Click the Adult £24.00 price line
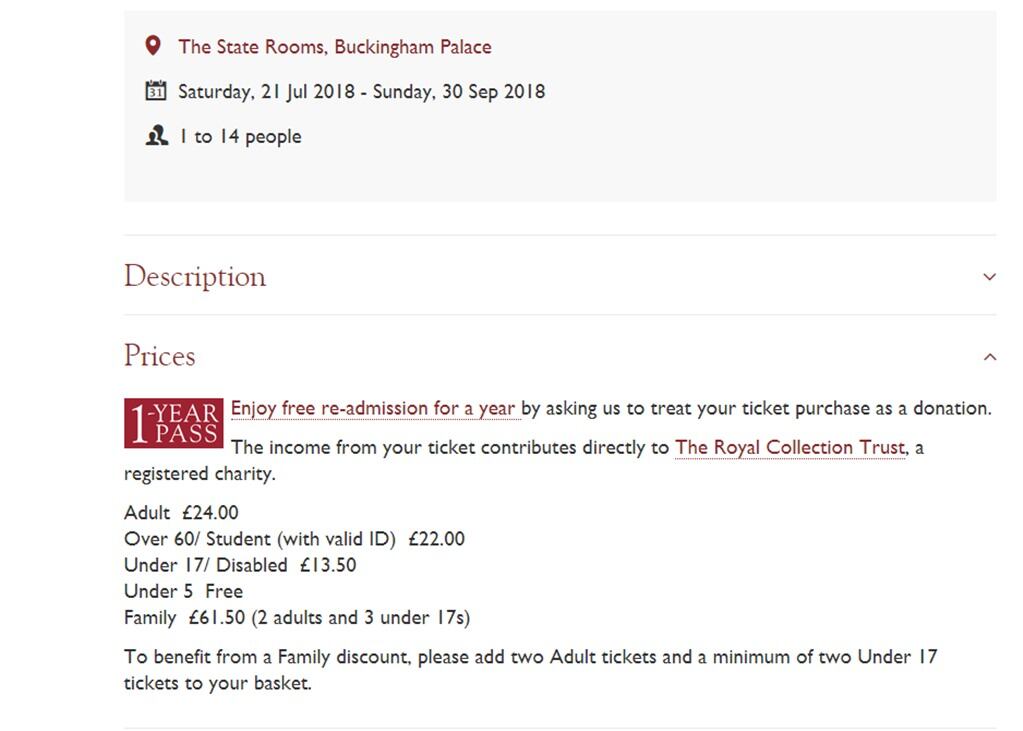 pyautogui.click(x=181, y=513)
